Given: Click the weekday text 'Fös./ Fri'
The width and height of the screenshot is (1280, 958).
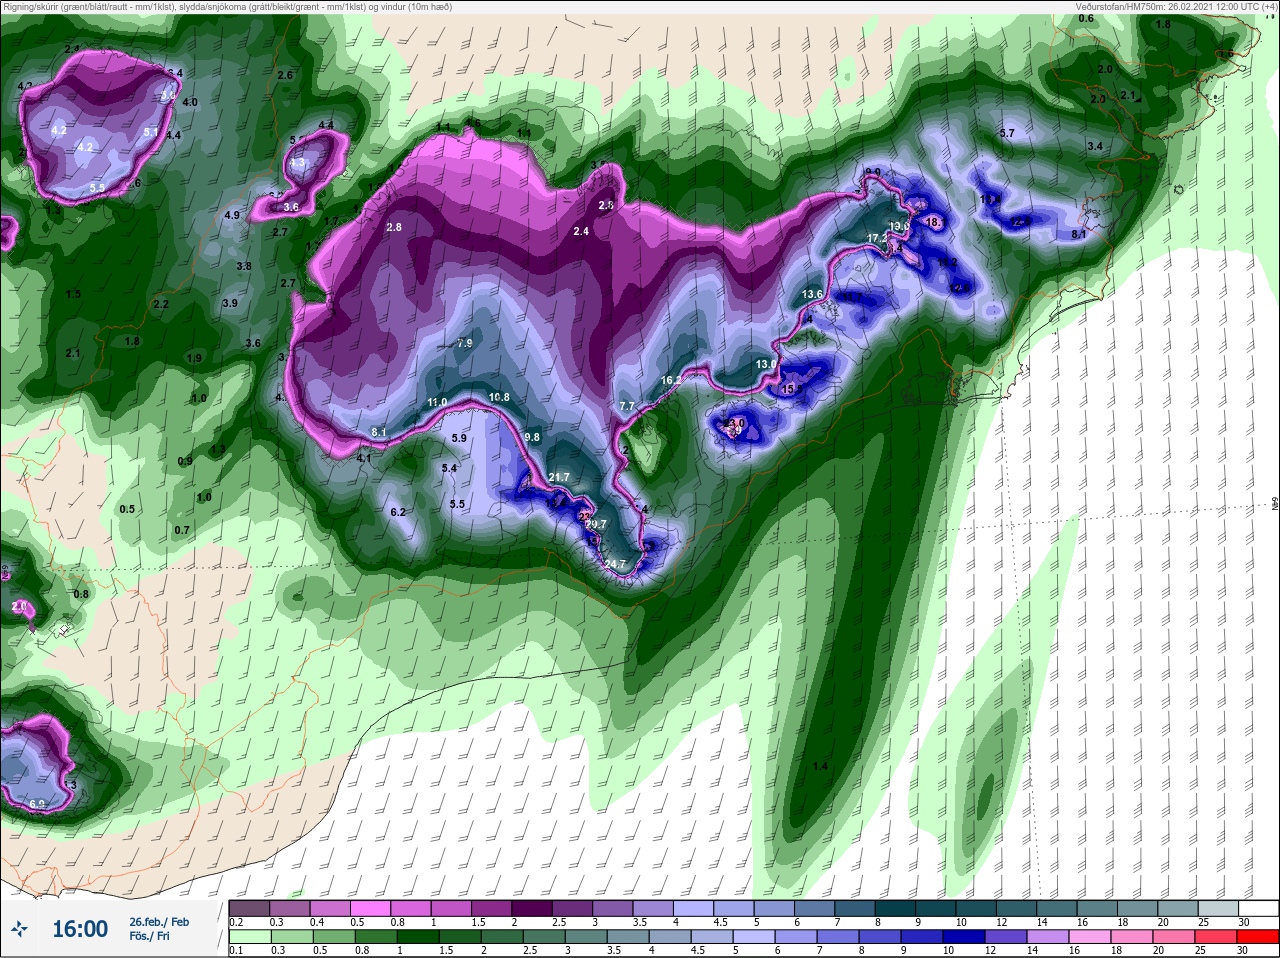Looking at the screenshot, I should [150, 937].
